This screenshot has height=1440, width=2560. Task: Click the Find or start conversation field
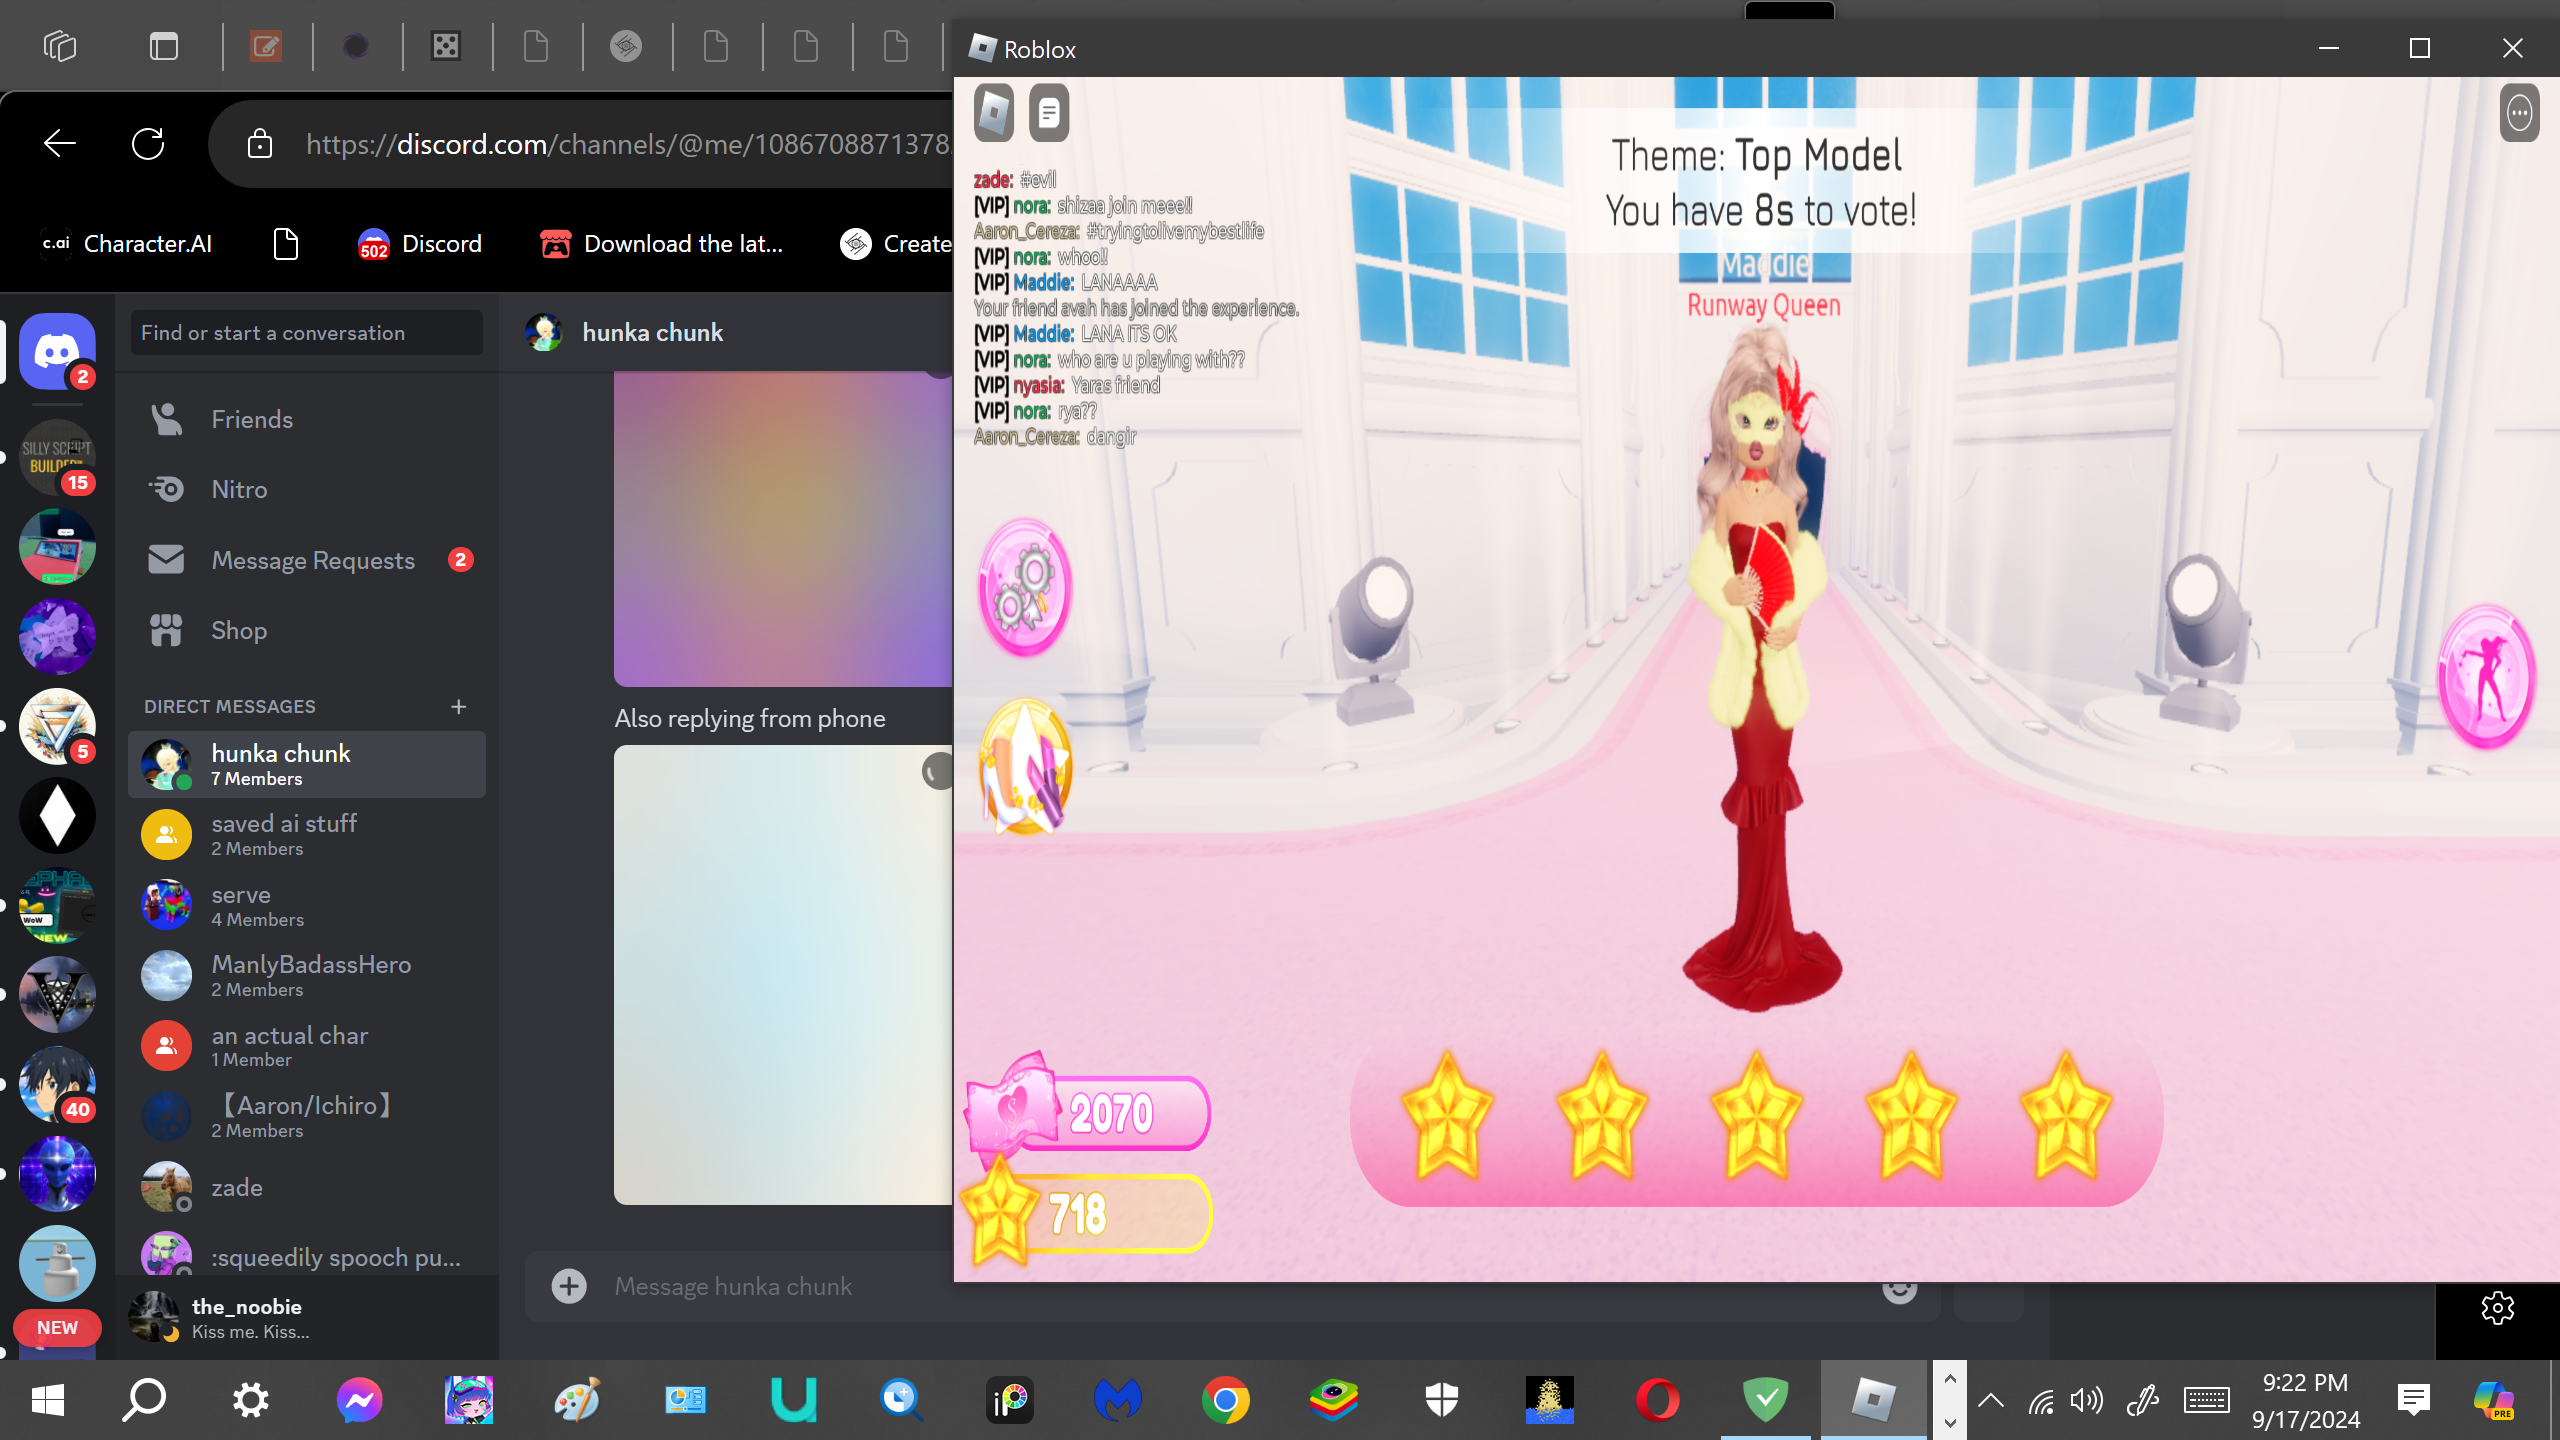pos(306,333)
